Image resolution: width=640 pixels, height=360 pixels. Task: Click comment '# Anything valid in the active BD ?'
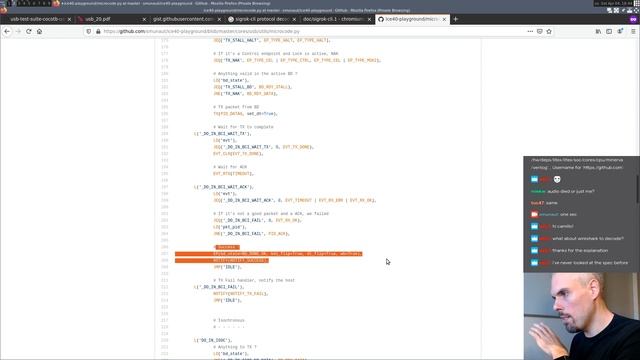tap(255, 73)
